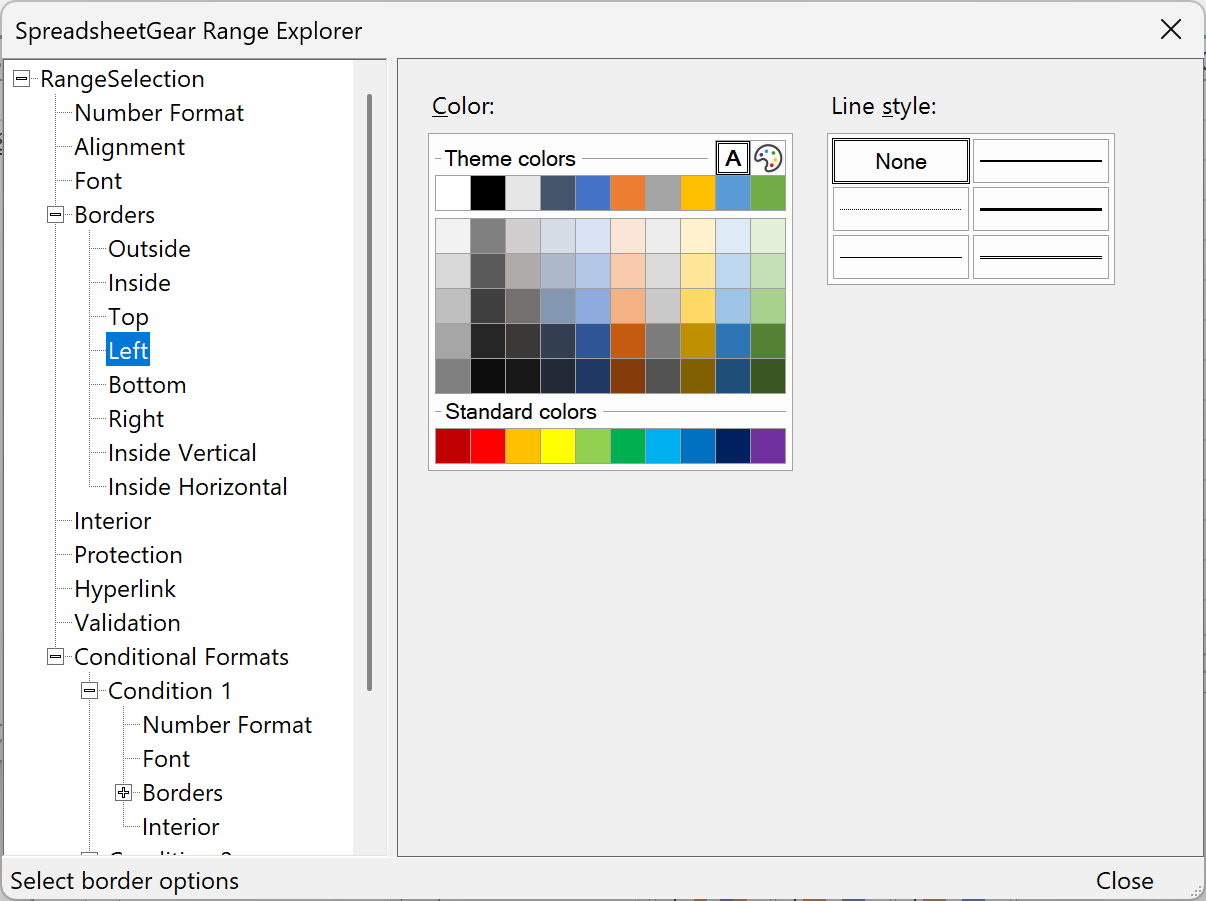Image resolution: width=1206 pixels, height=901 pixels.
Task: Select the "None" line style
Action: tap(899, 160)
